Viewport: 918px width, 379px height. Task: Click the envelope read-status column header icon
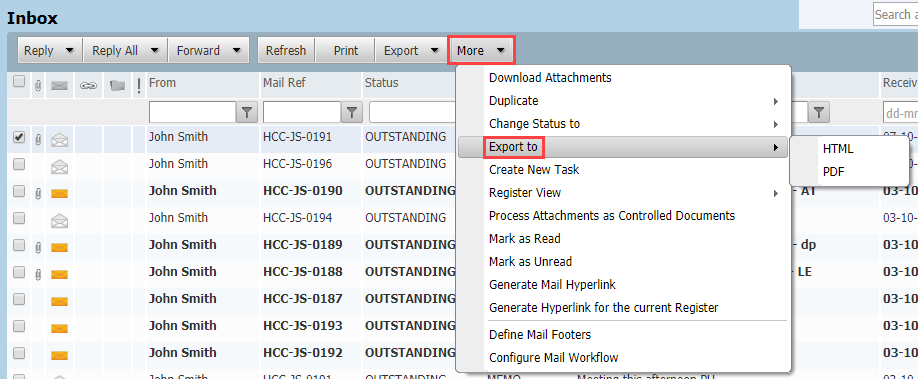(x=59, y=86)
